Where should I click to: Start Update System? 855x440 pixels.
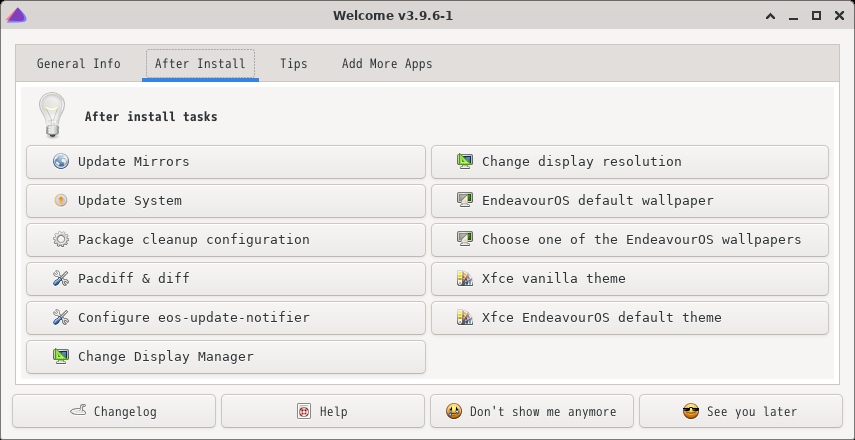click(x=226, y=201)
